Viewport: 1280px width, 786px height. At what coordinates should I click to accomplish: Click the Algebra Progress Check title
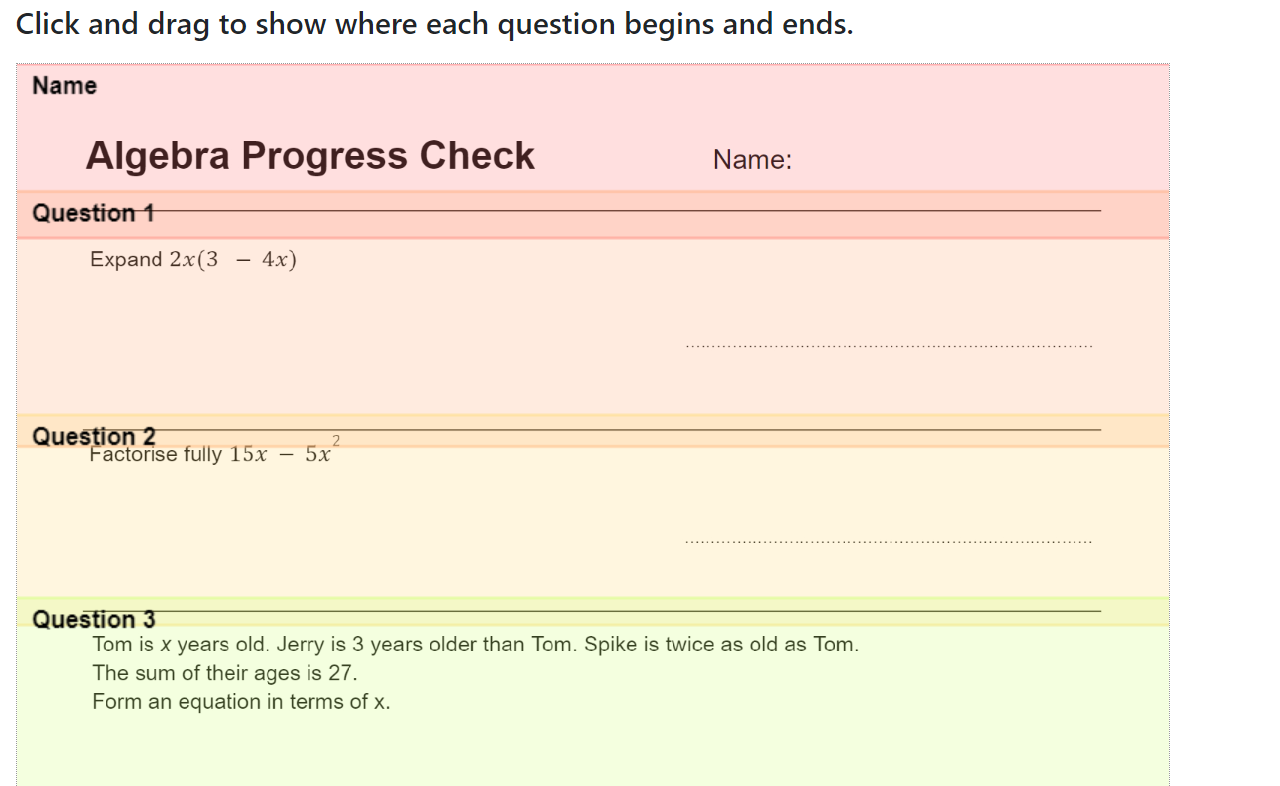(x=310, y=155)
